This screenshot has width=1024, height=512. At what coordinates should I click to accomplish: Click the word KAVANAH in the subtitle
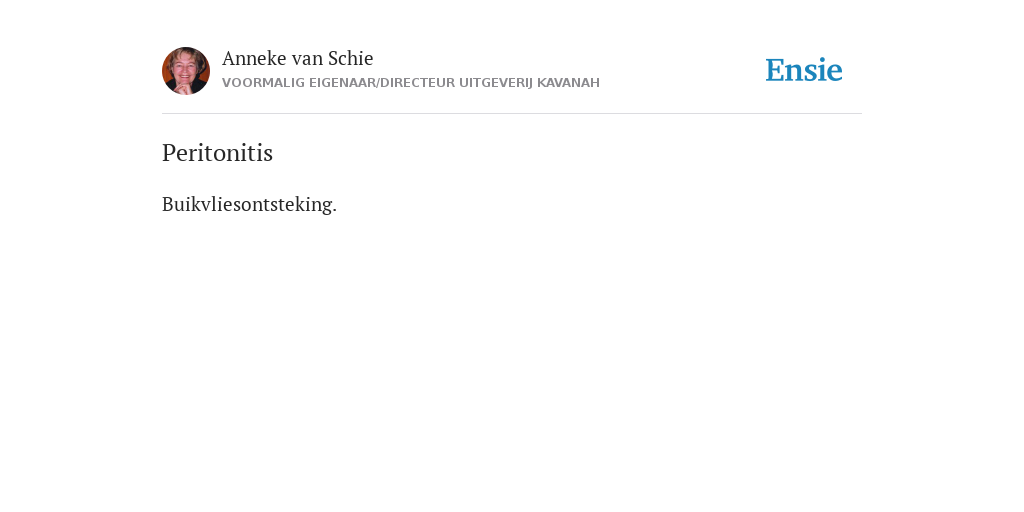point(568,83)
